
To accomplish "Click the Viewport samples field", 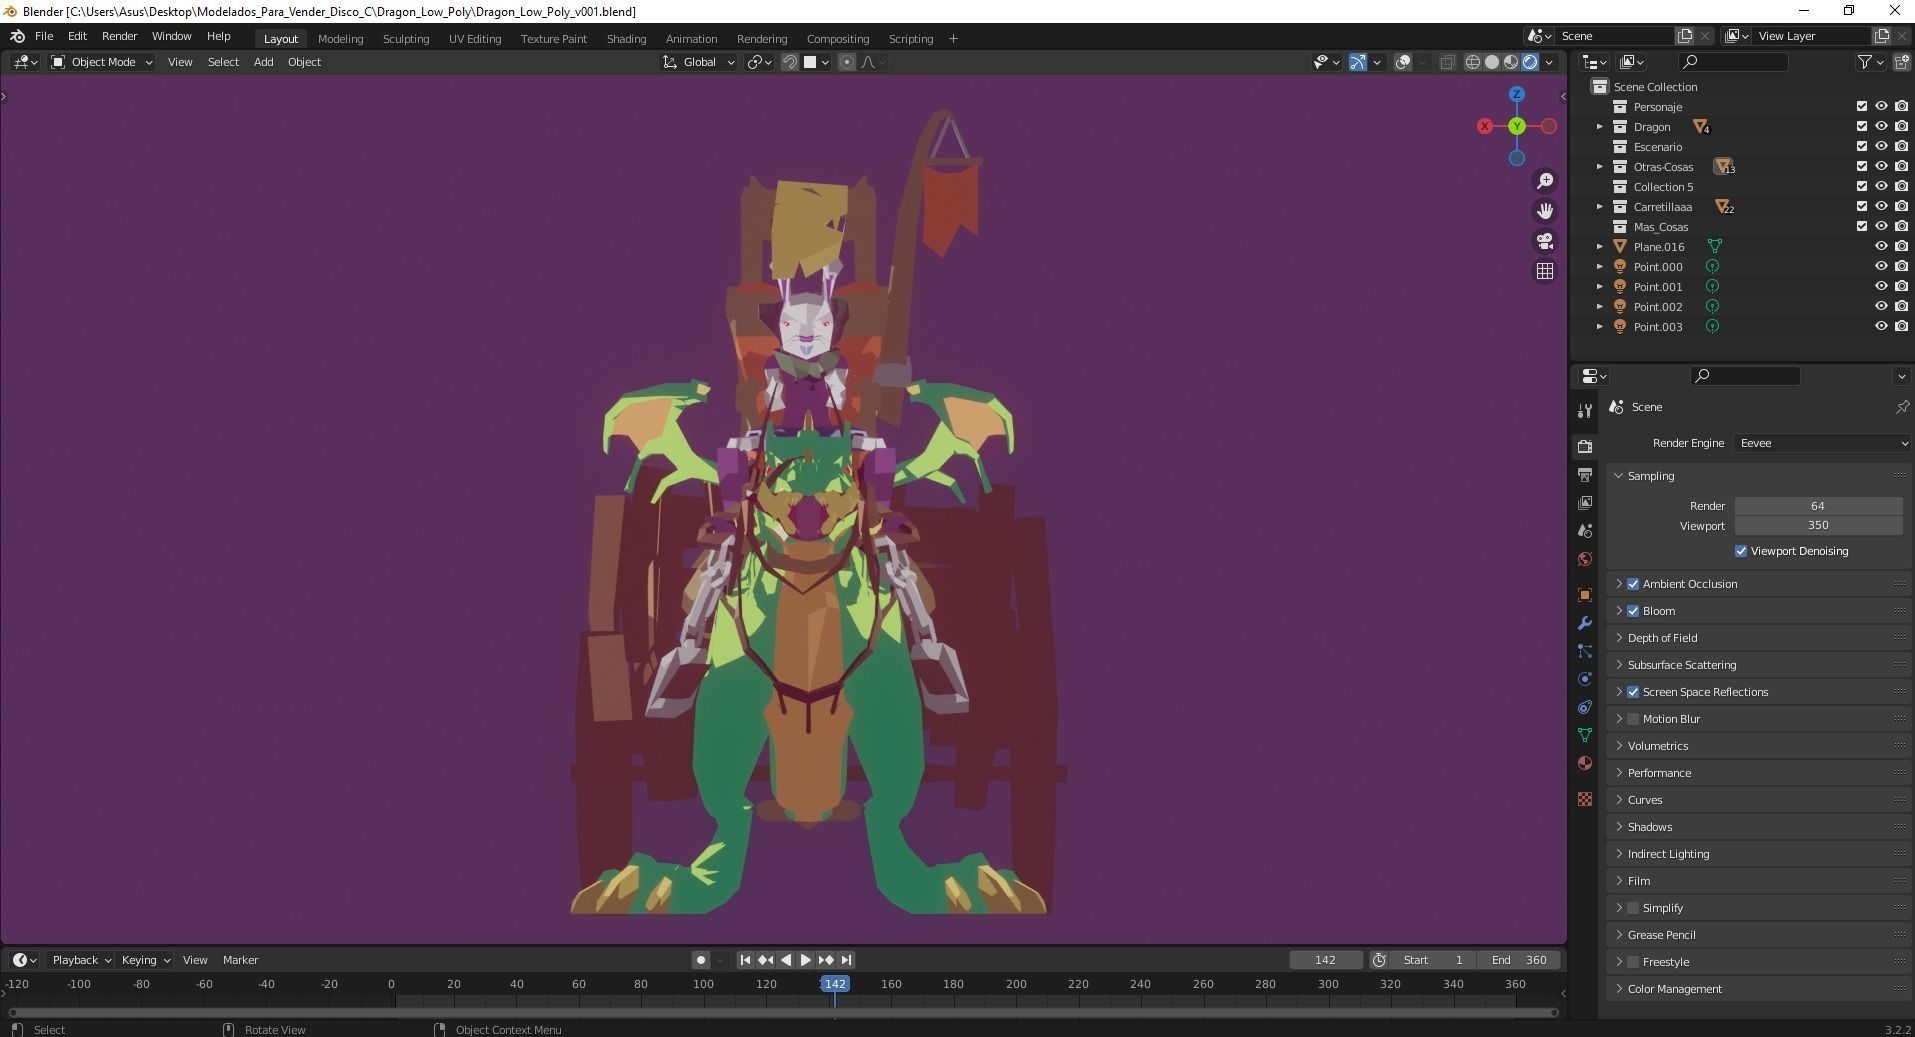I will [1817, 526].
